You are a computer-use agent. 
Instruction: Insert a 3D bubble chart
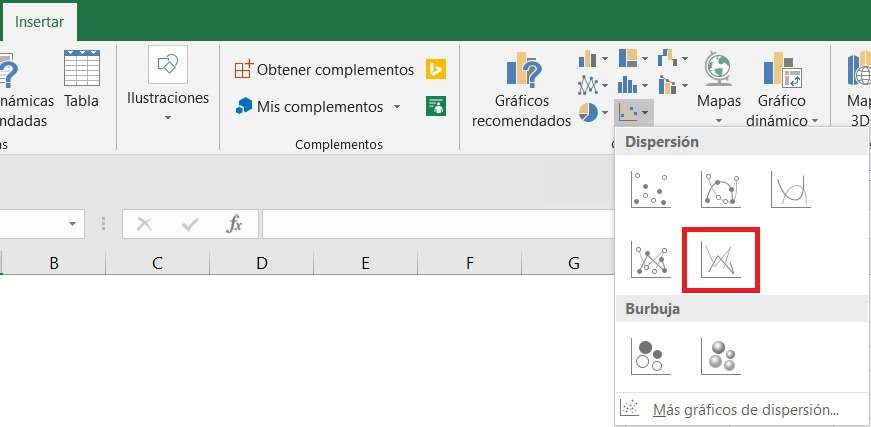(720, 355)
